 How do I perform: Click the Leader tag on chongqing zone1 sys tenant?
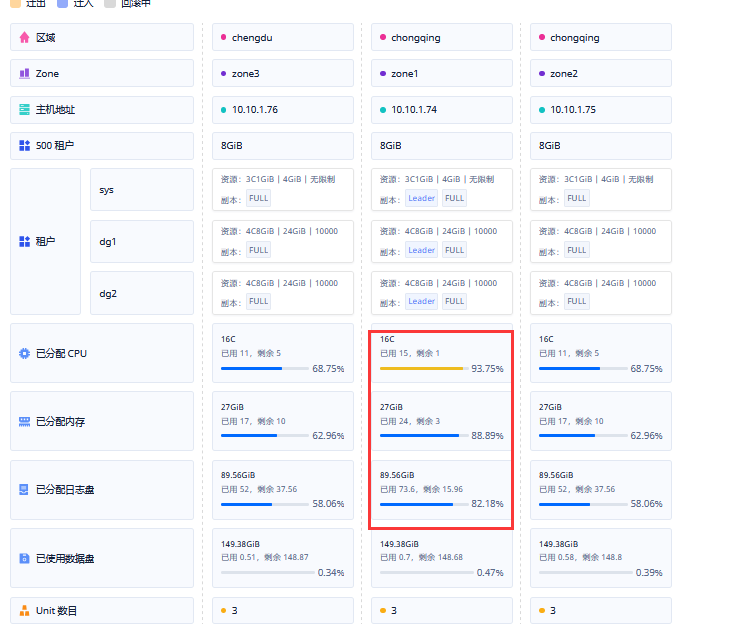pyautogui.click(x=421, y=198)
